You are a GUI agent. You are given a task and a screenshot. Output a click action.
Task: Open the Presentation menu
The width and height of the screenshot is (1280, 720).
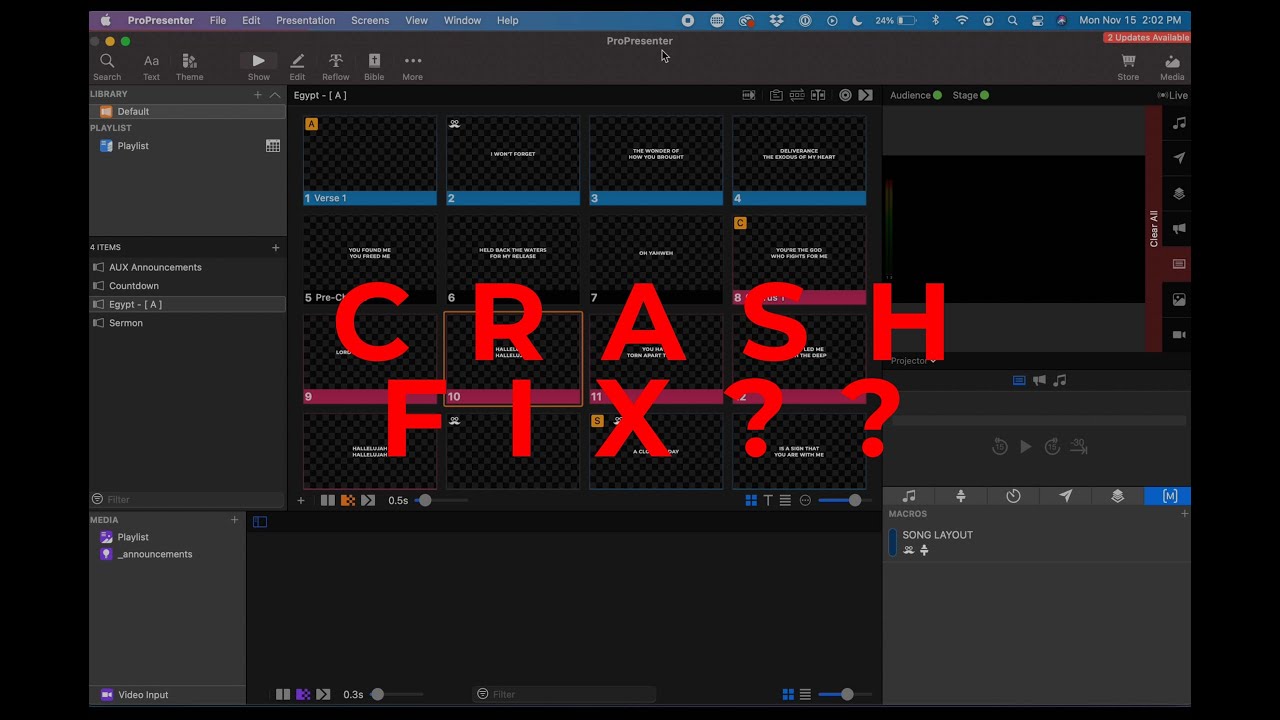(305, 20)
